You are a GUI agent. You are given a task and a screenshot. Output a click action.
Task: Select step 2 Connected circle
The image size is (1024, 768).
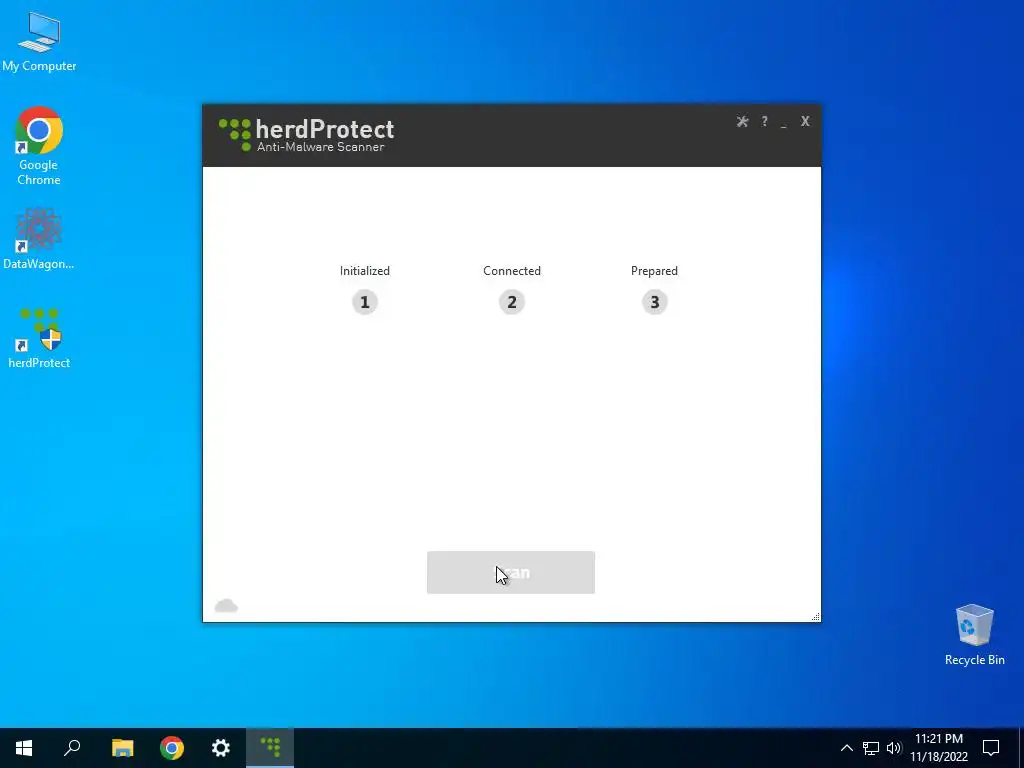click(511, 302)
